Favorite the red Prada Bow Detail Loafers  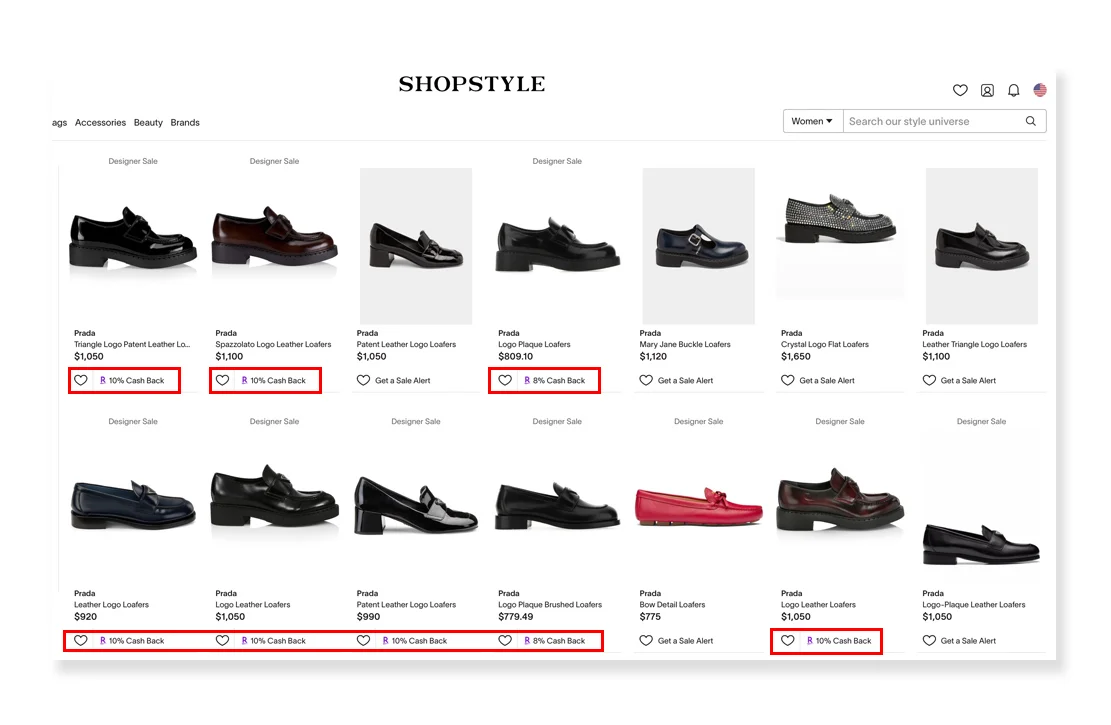(x=646, y=640)
